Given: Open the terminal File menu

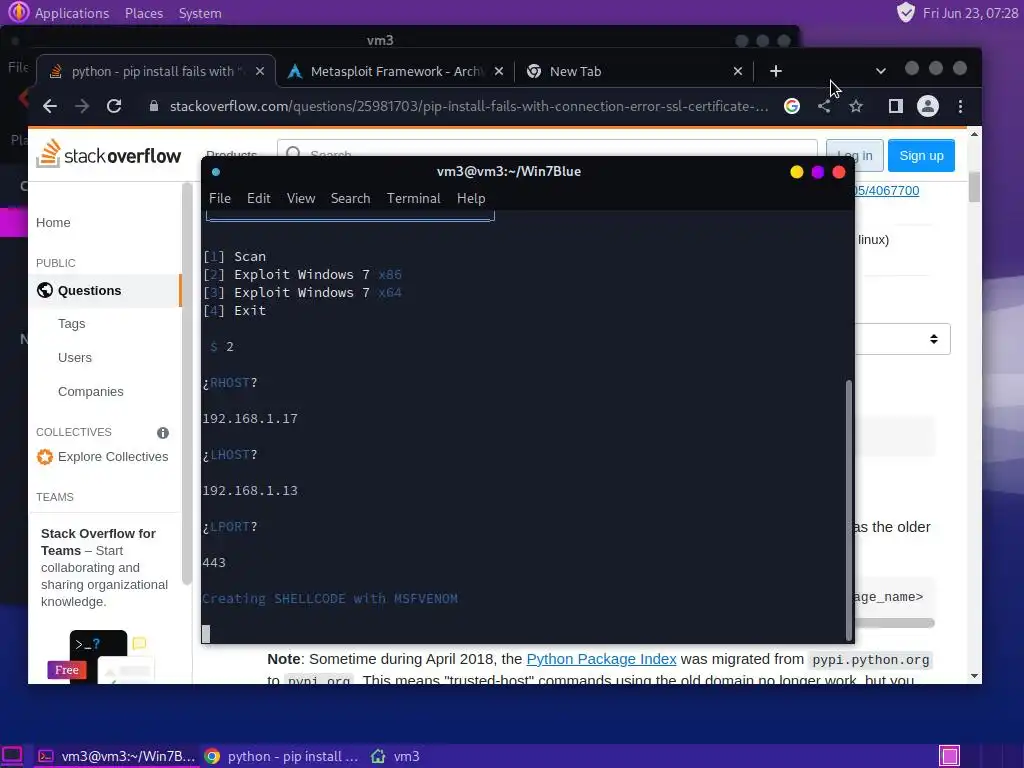Looking at the screenshot, I should click(x=219, y=199).
